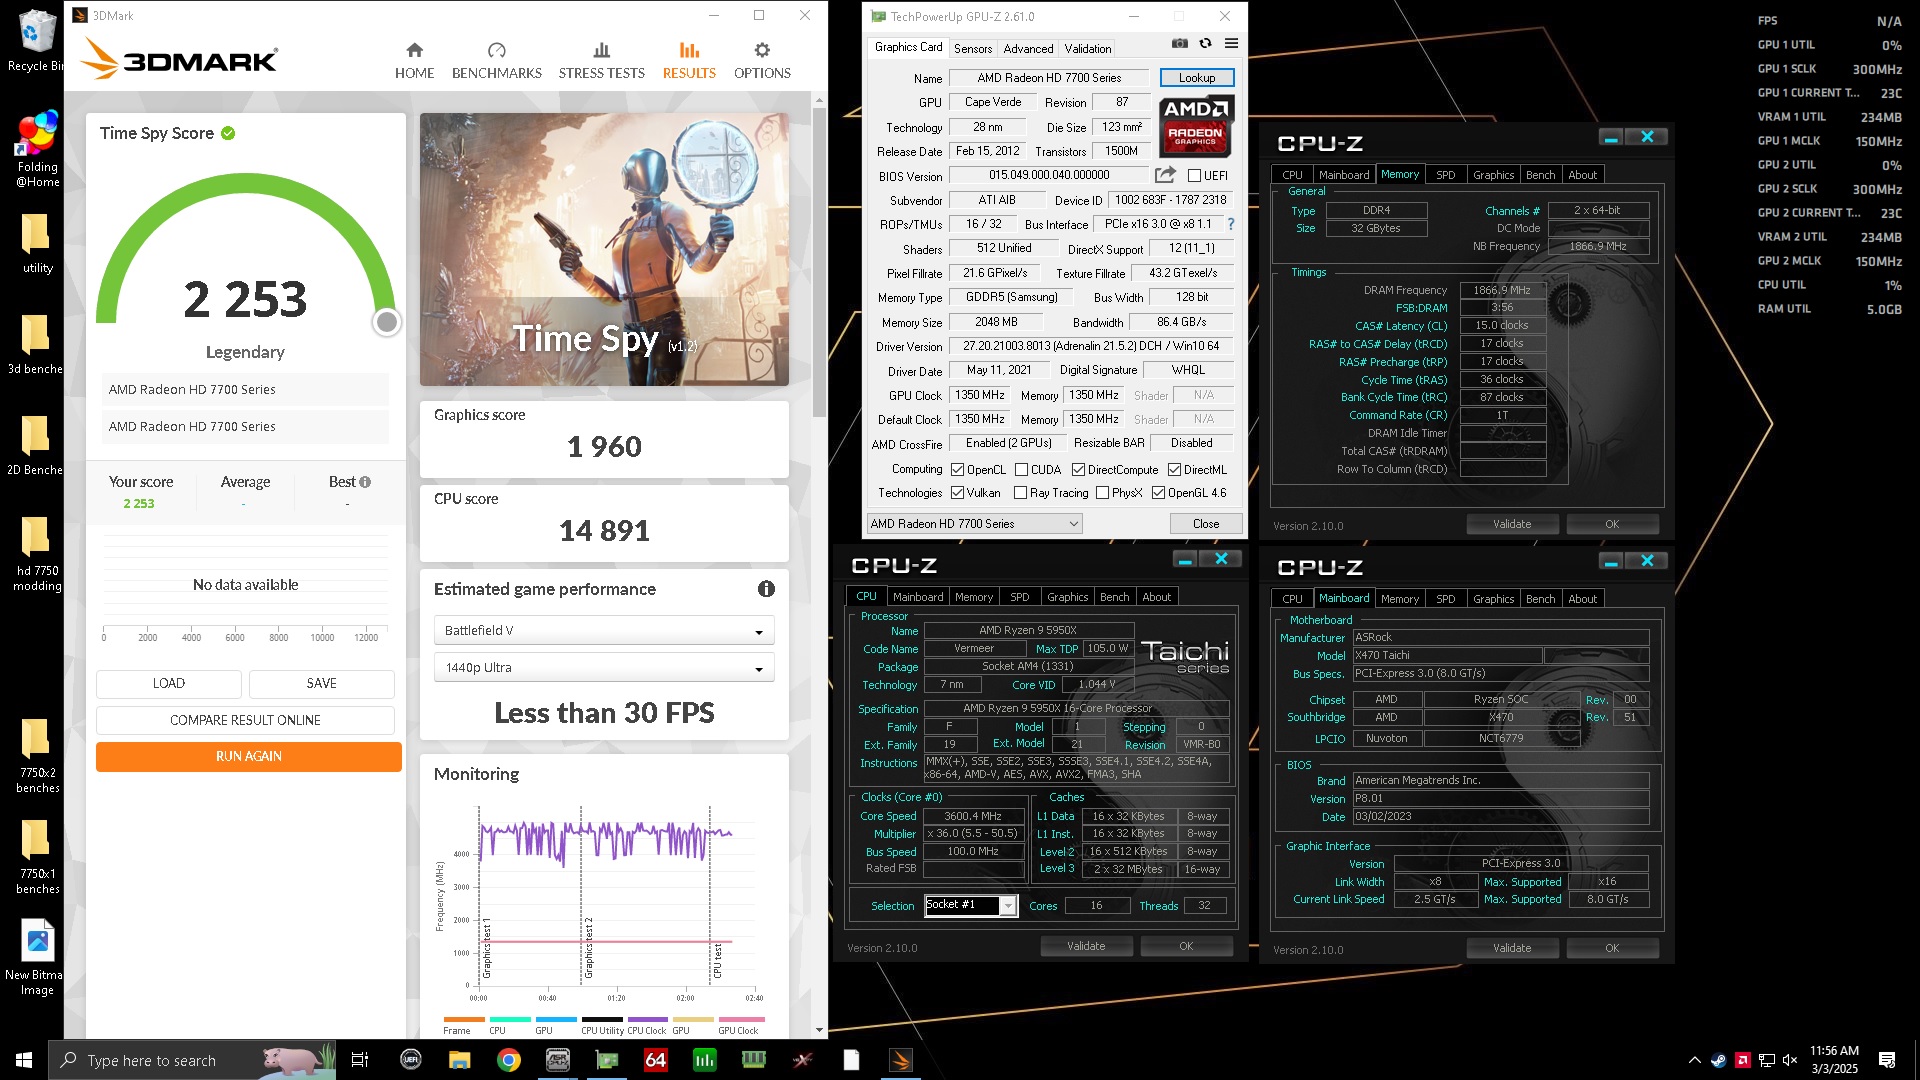The width and height of the screenshot is (1920, 1080).
Task: Open the Recycle Bin desktop icon
Action: pos(36,40)
